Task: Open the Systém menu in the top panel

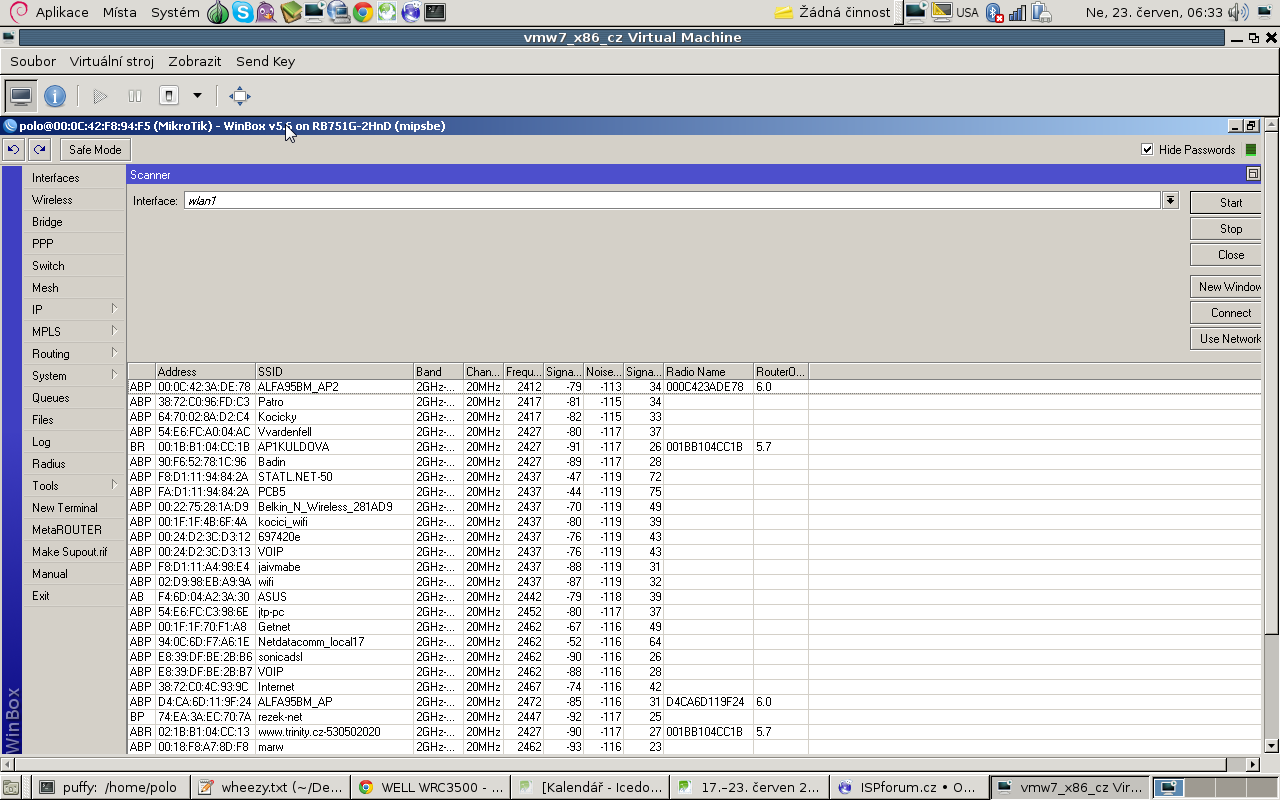Action: (x=175, y=12)
